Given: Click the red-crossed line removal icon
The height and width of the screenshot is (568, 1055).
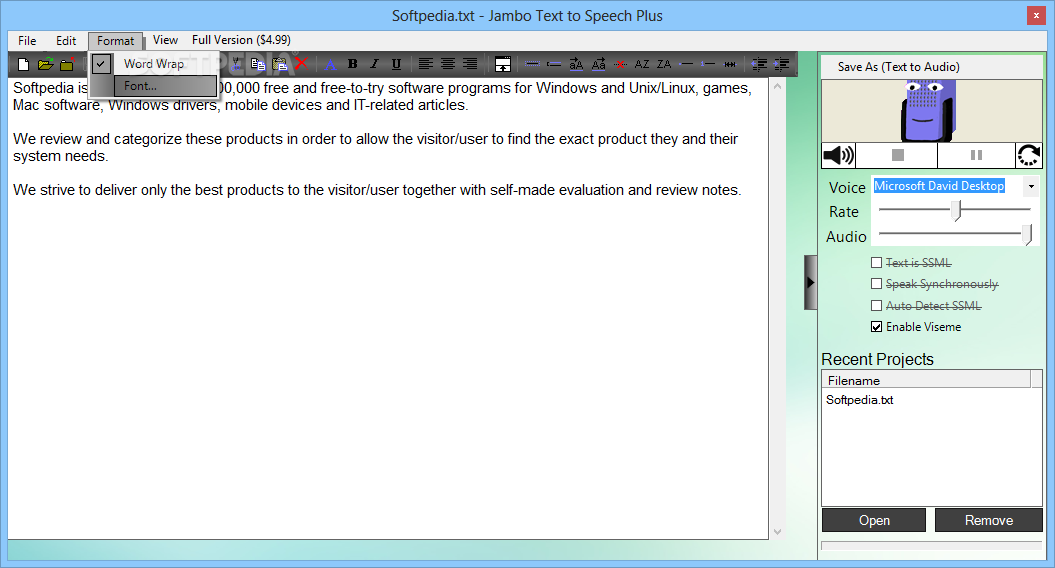Looking at the screenshot, I should 620,65.
